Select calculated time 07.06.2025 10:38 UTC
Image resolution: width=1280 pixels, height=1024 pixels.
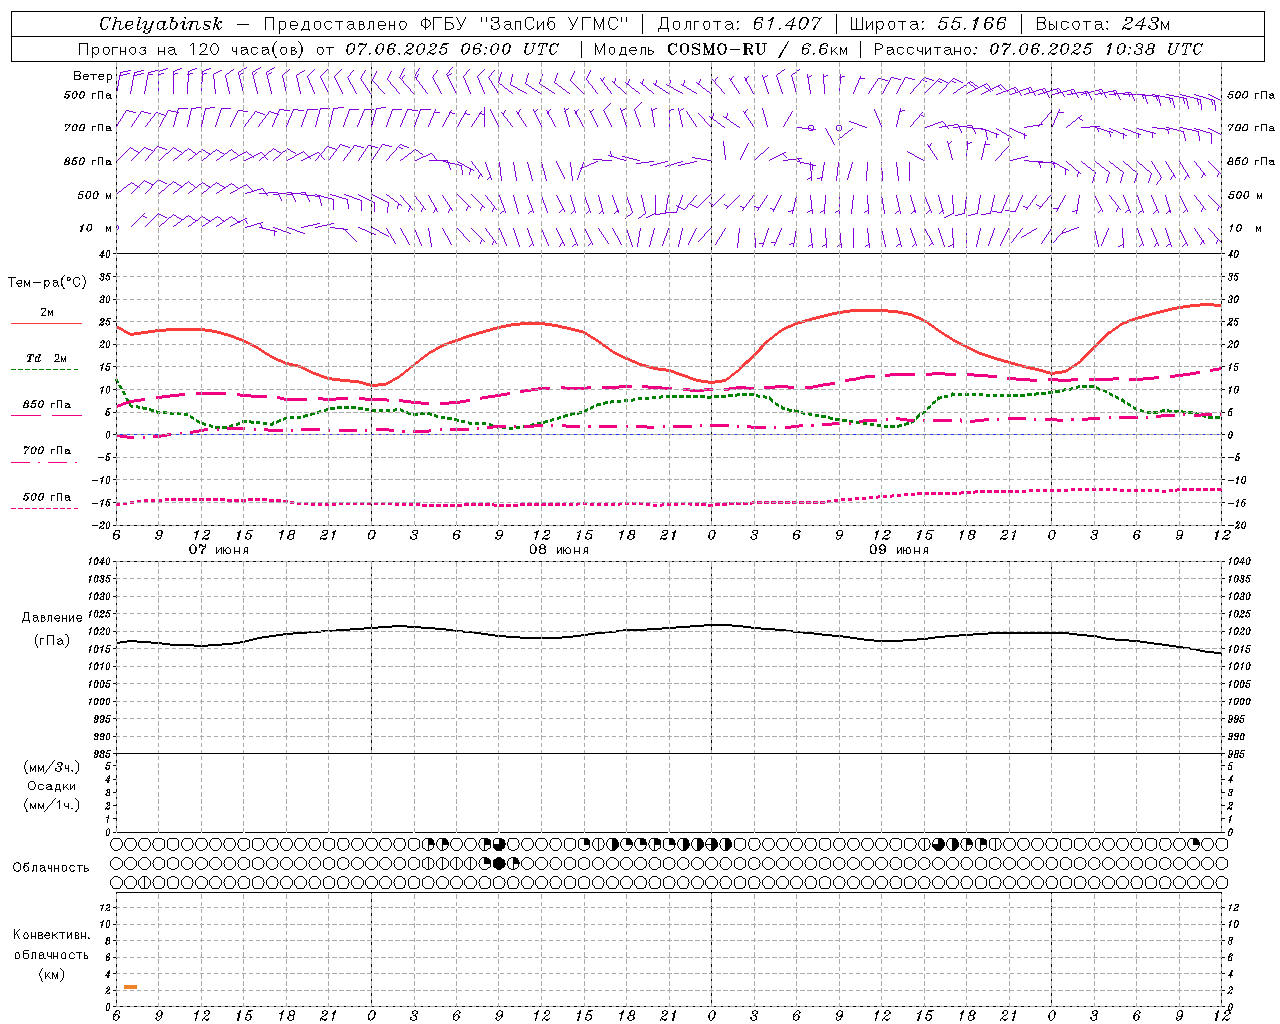click(1096, 49)
